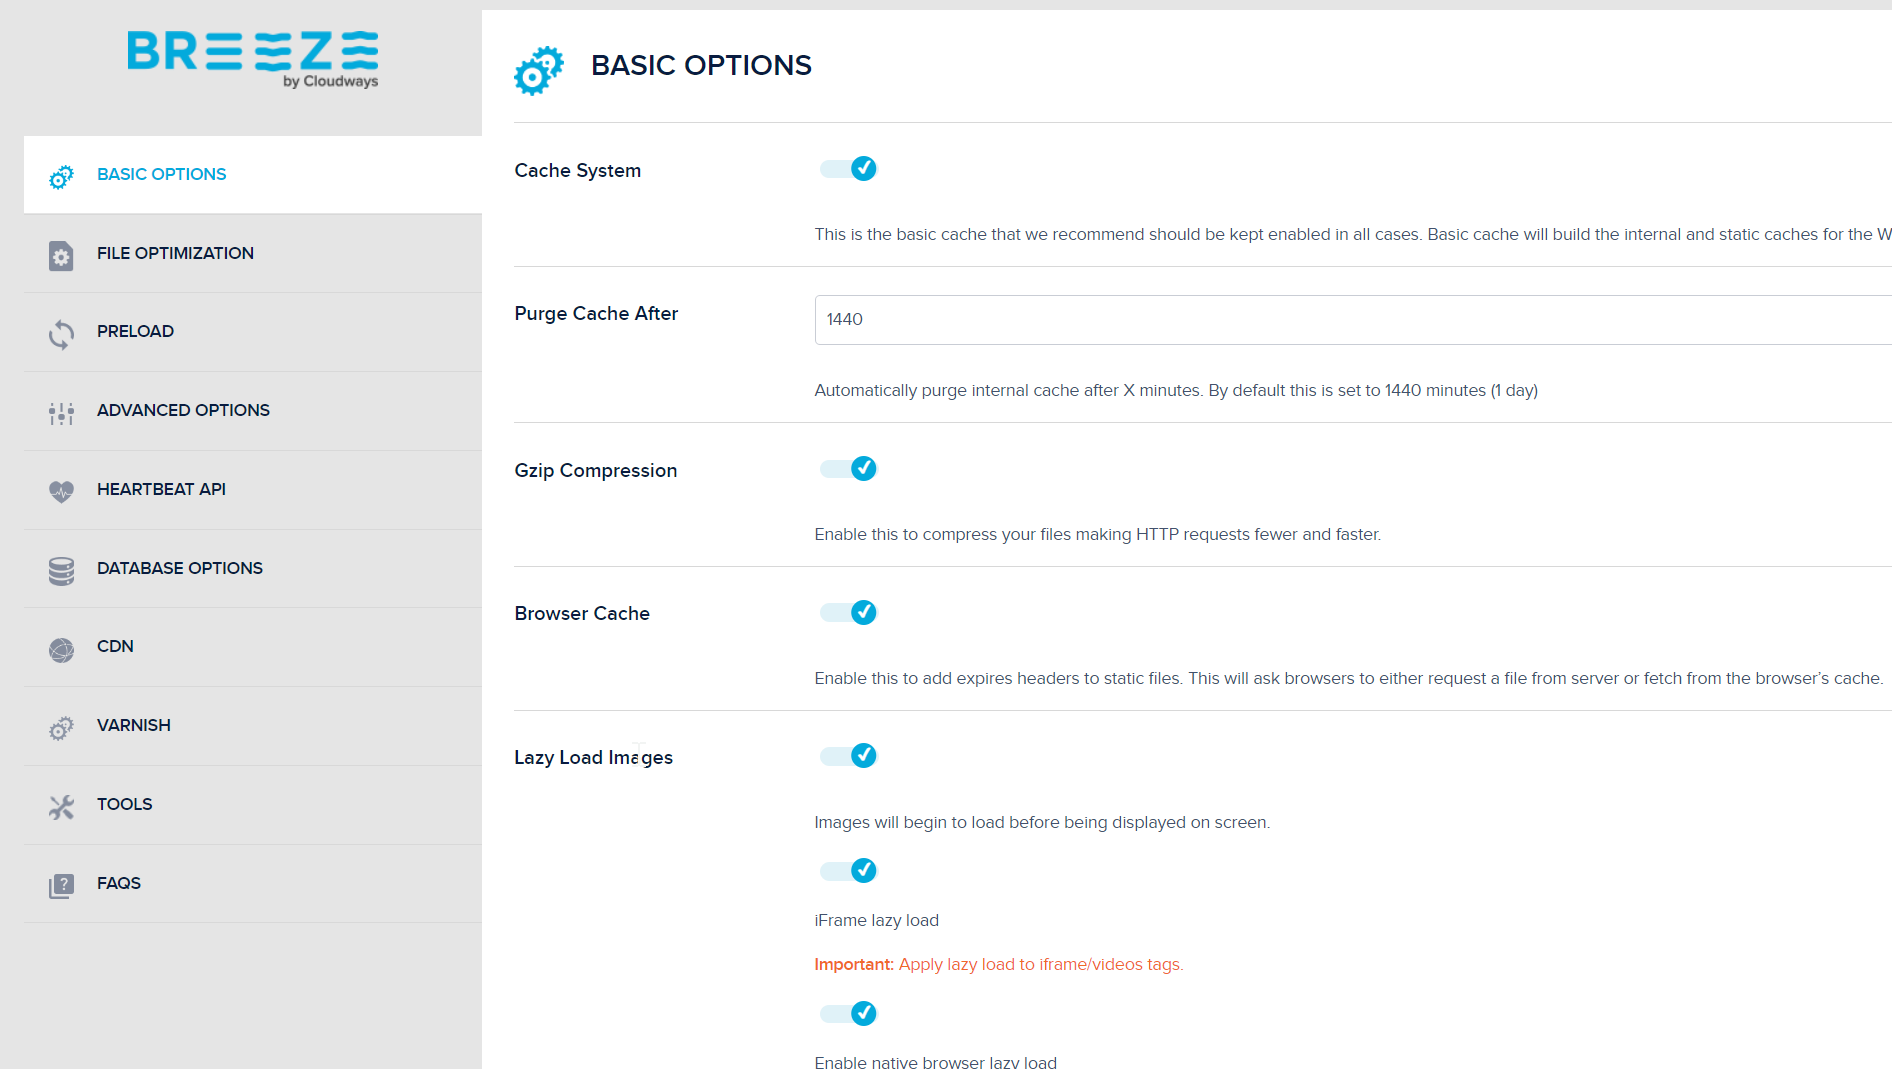Open the Tools section

tap(253, 804)
